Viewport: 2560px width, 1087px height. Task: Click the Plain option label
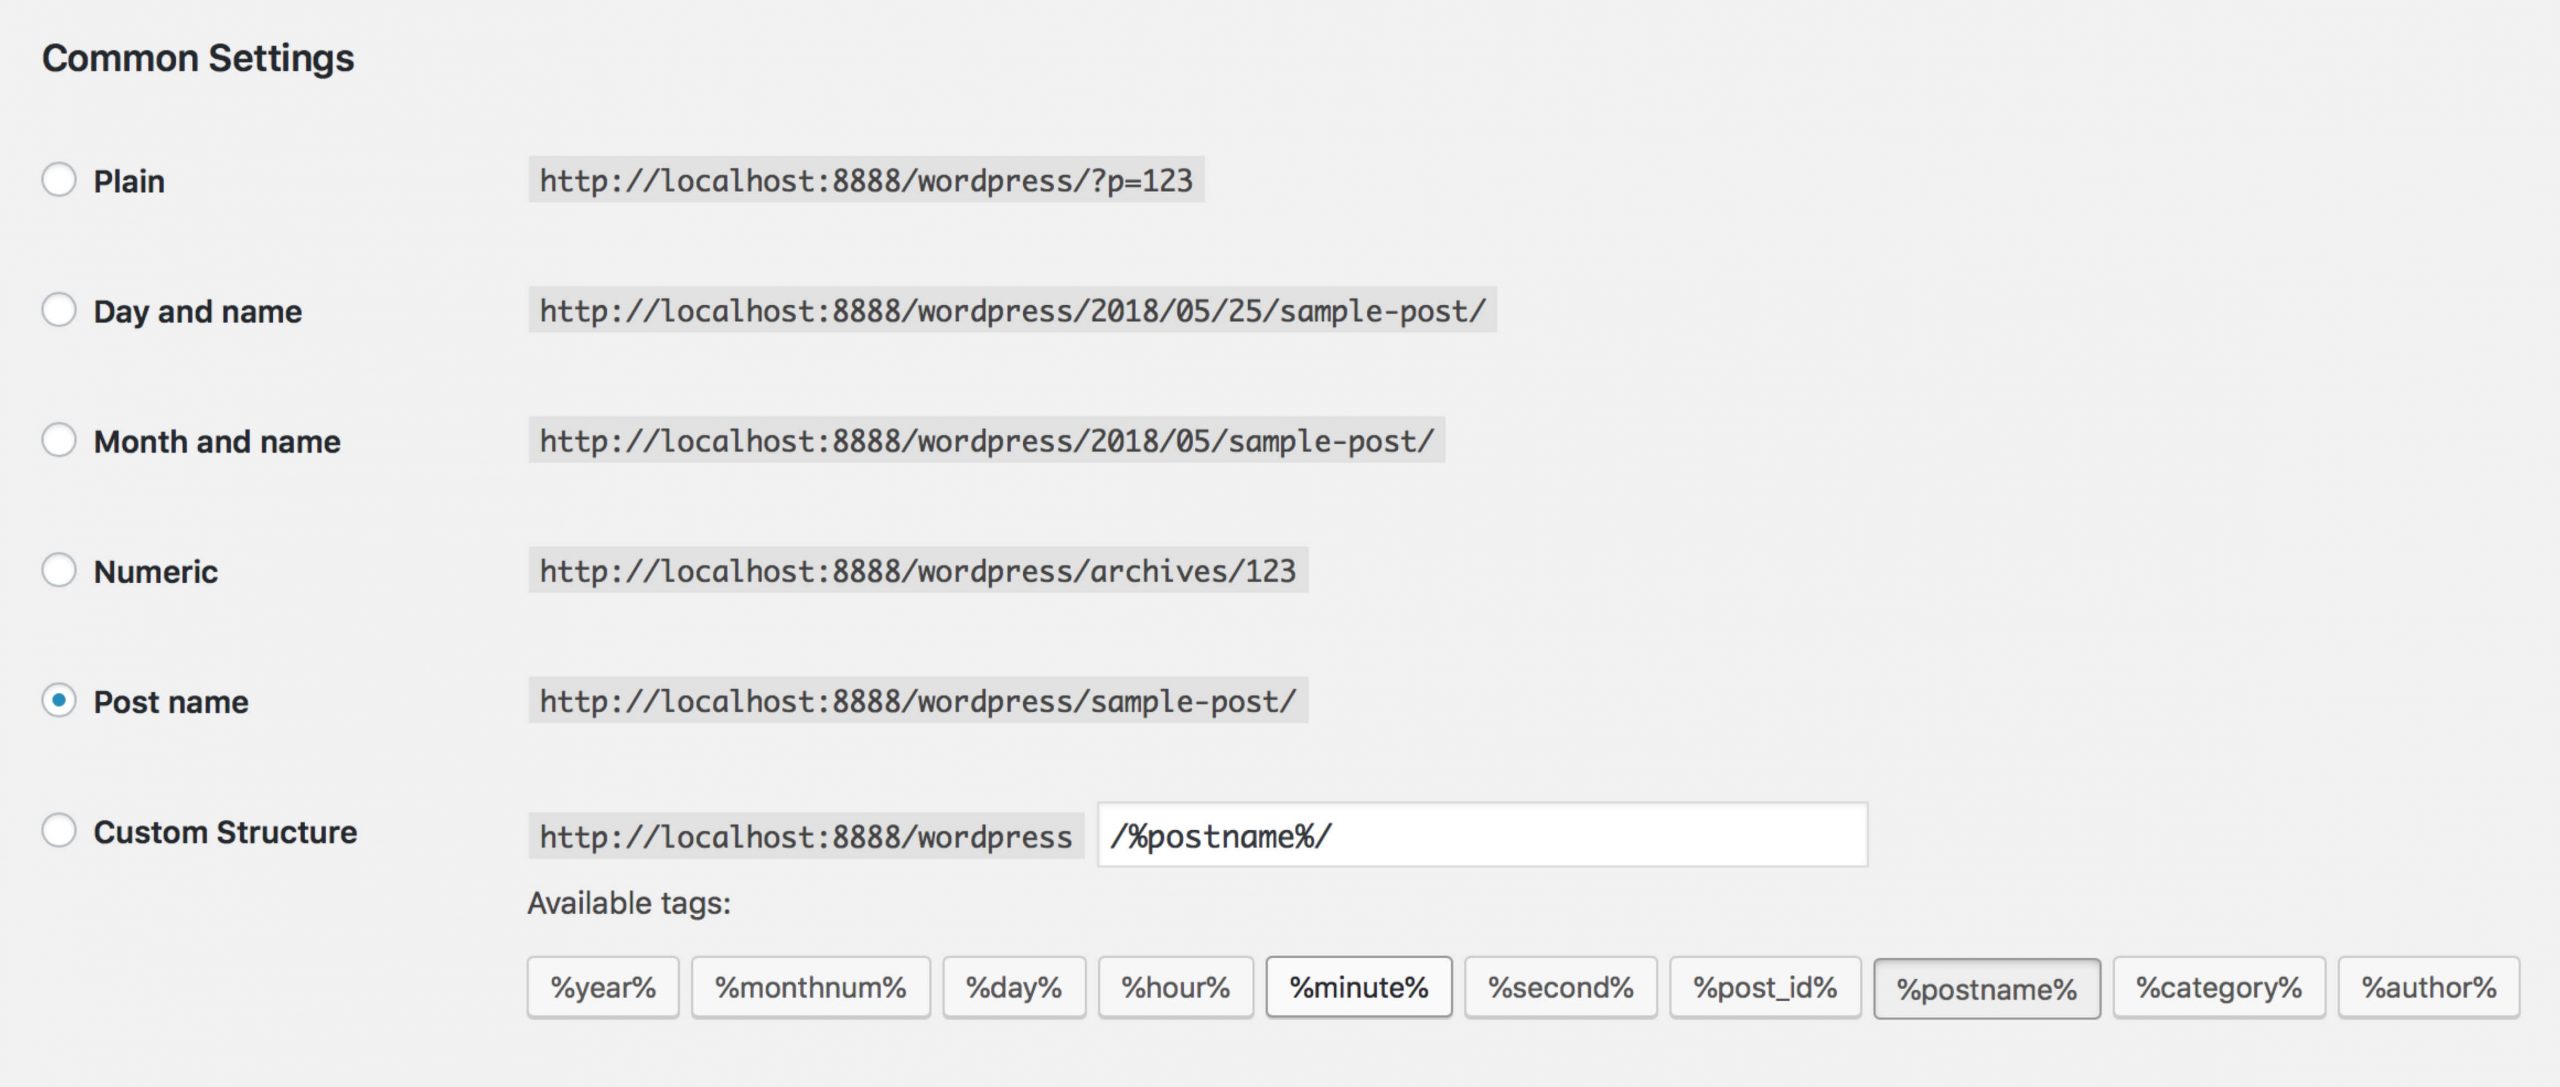tap(129, 181)
